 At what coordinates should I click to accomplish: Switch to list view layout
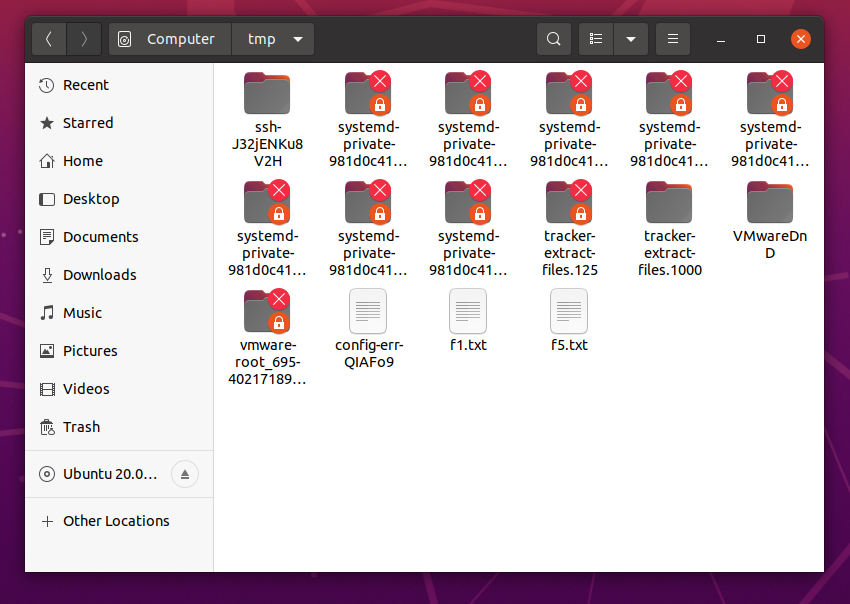(x=596, y=38)
